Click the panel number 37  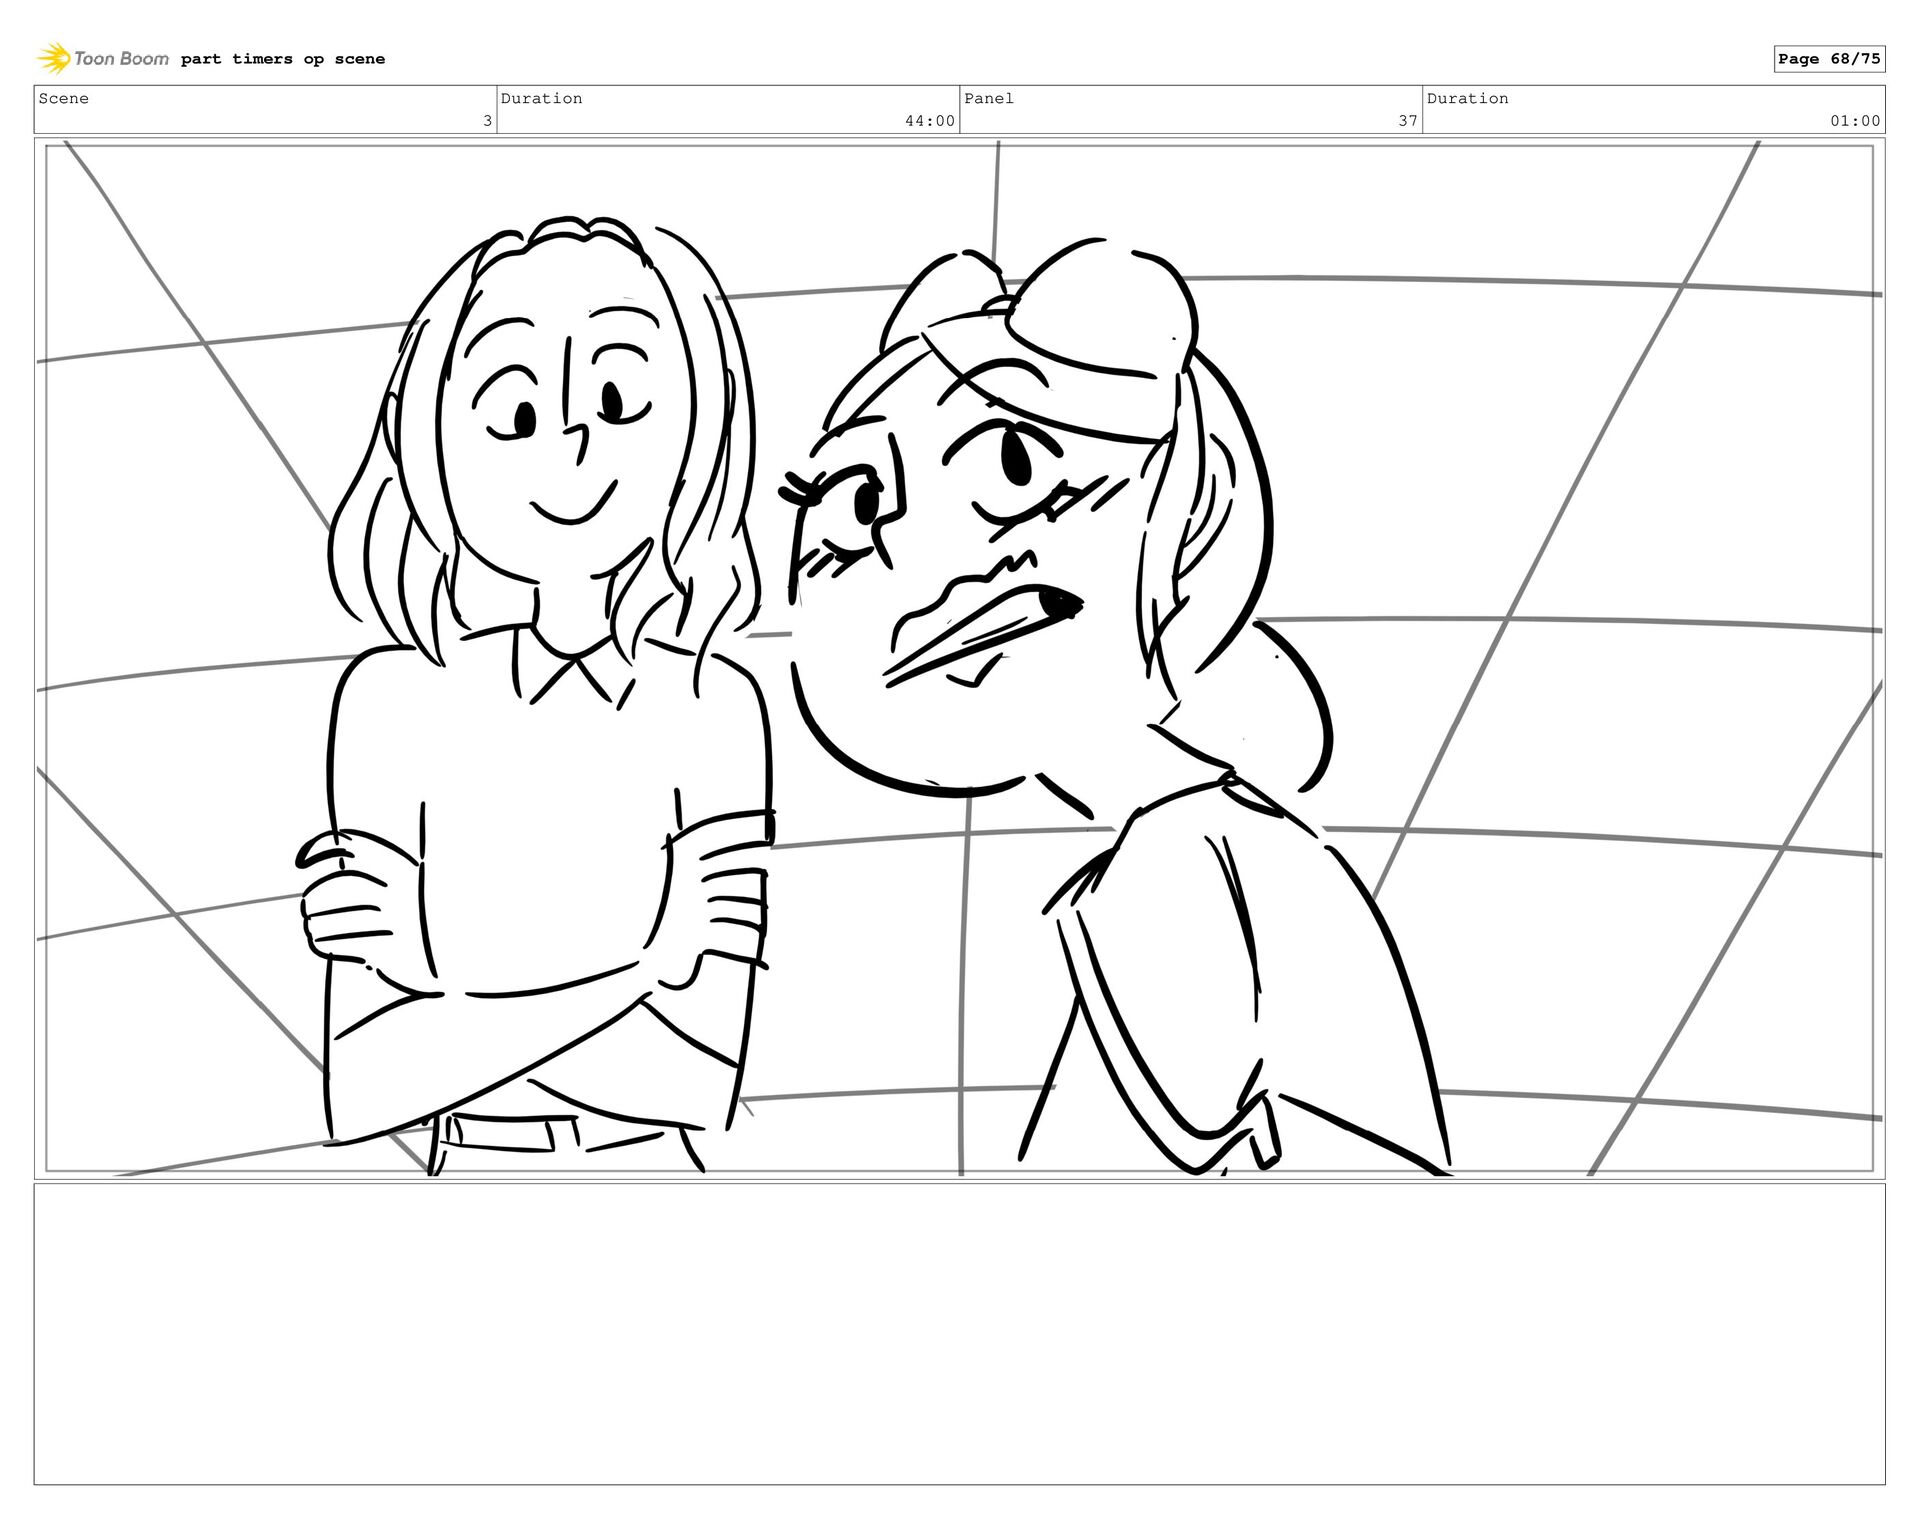(1408, 121)
